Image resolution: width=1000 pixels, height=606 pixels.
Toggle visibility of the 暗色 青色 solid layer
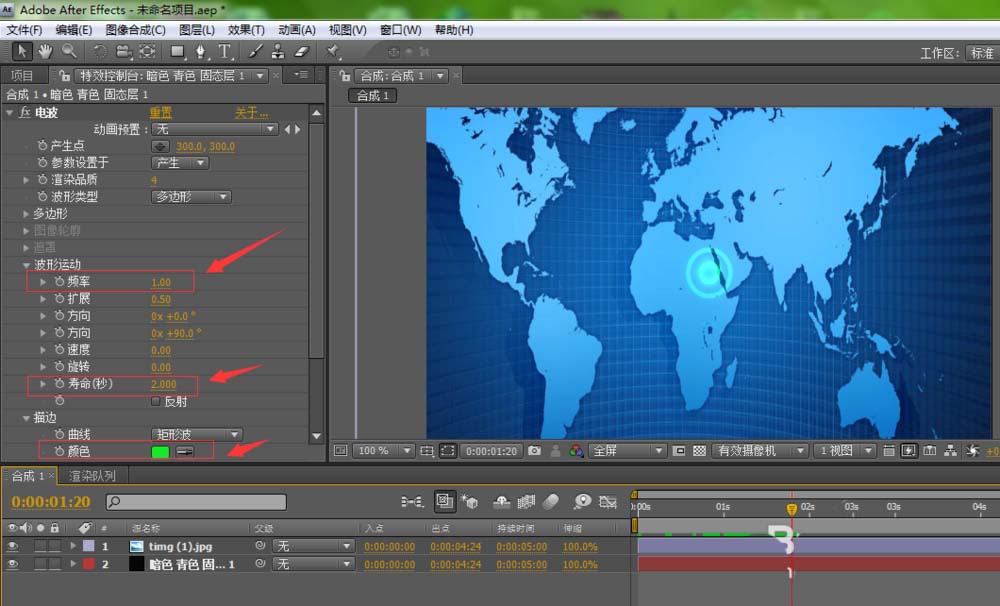(12, 565)
